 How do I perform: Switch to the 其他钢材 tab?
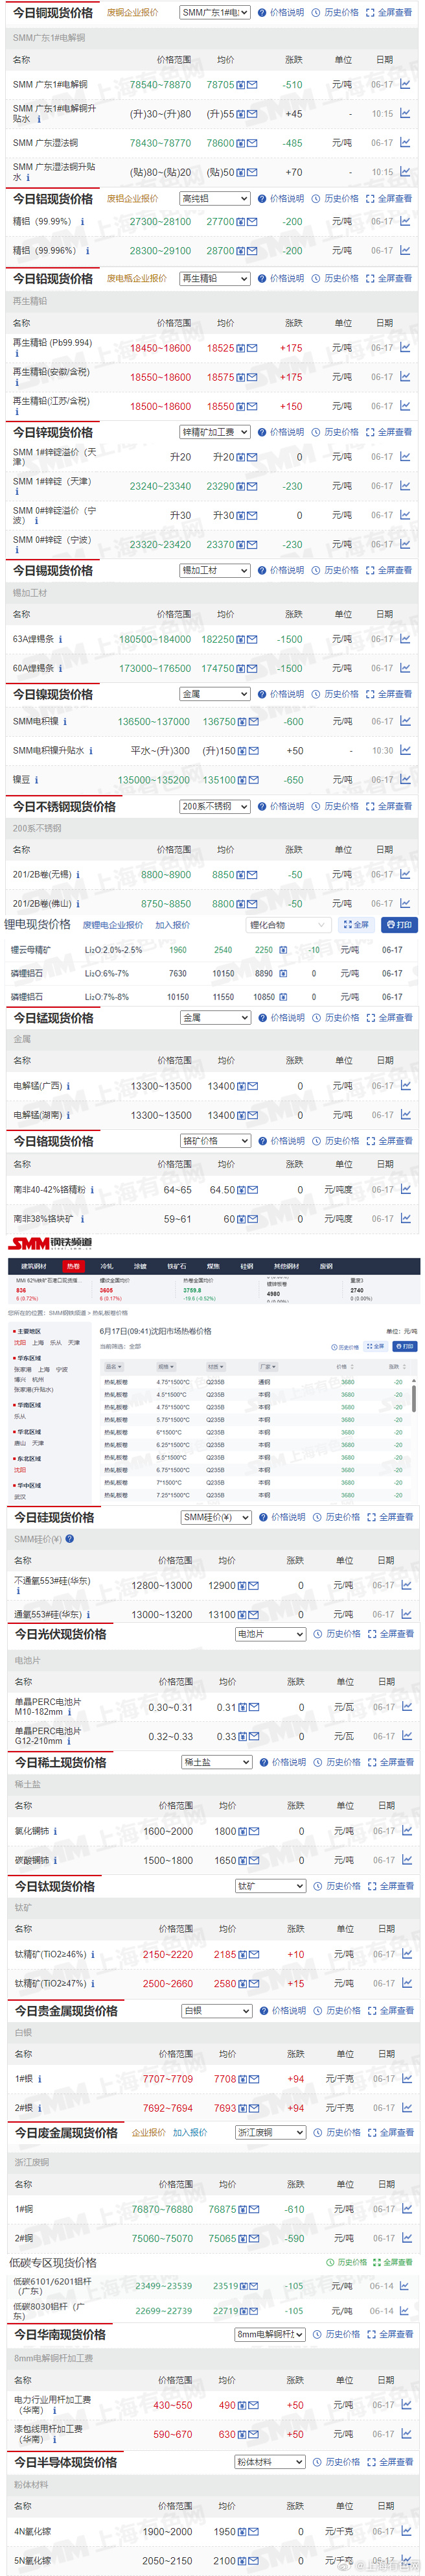[x=286, y=1266]
